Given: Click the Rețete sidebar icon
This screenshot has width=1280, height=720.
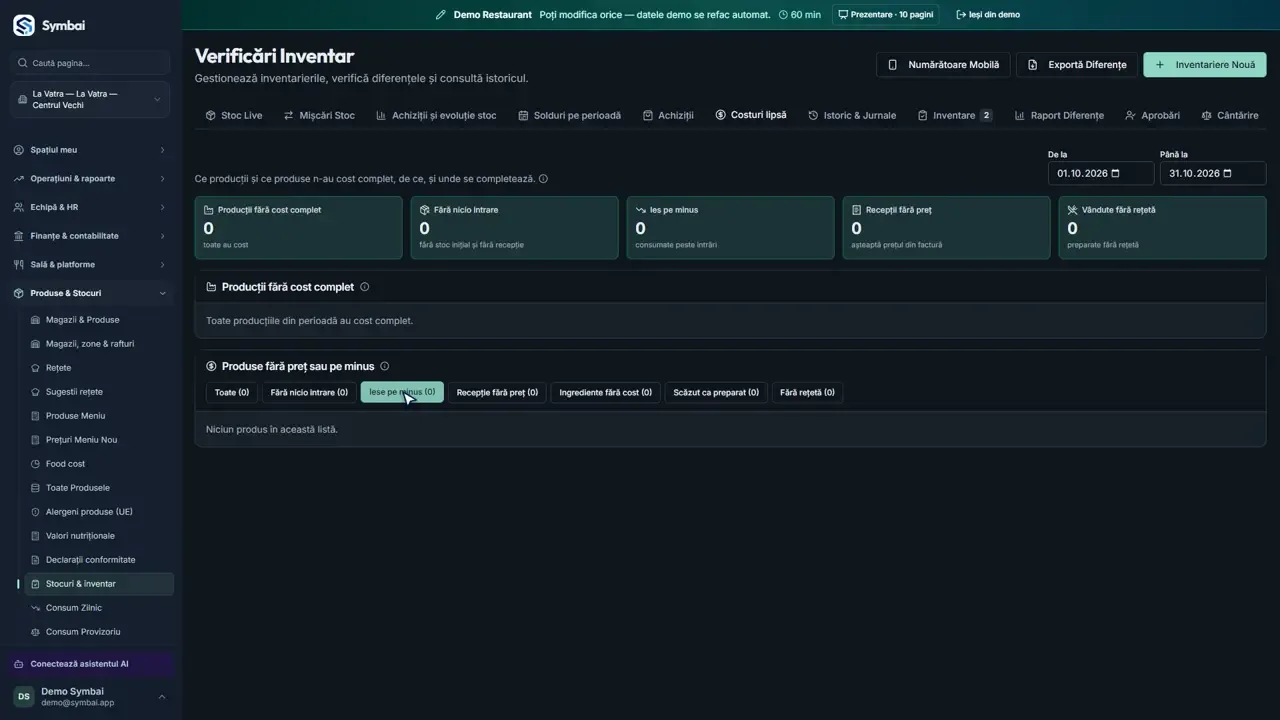Looking at the screenshot, I should [36, 368].
